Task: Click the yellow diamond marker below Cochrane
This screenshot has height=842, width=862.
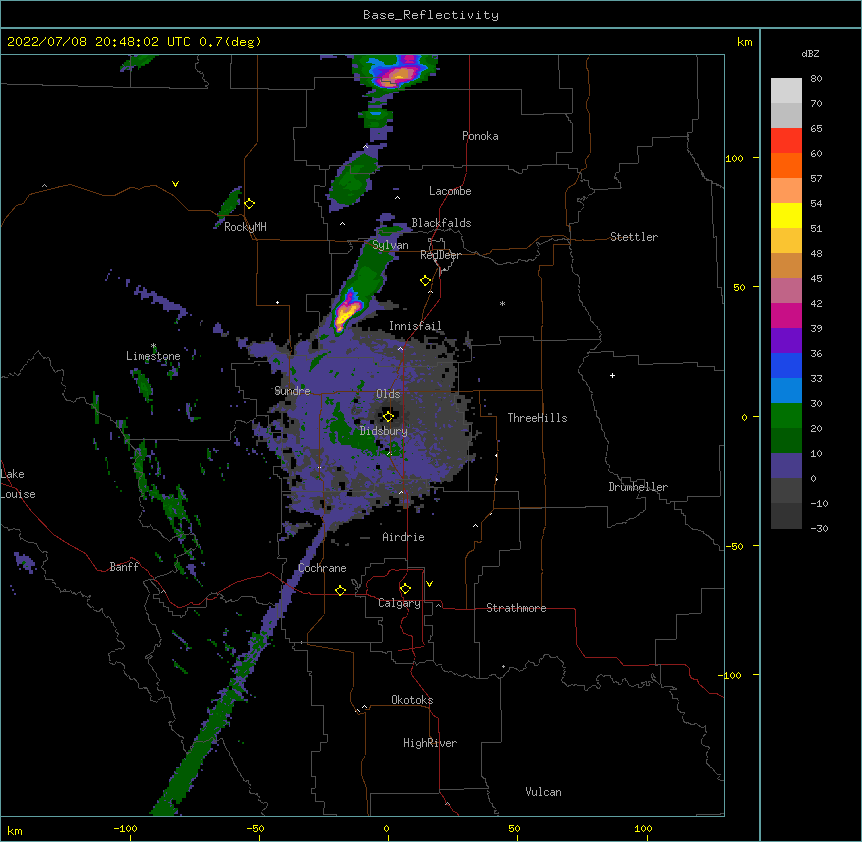Action: point(340,590)
